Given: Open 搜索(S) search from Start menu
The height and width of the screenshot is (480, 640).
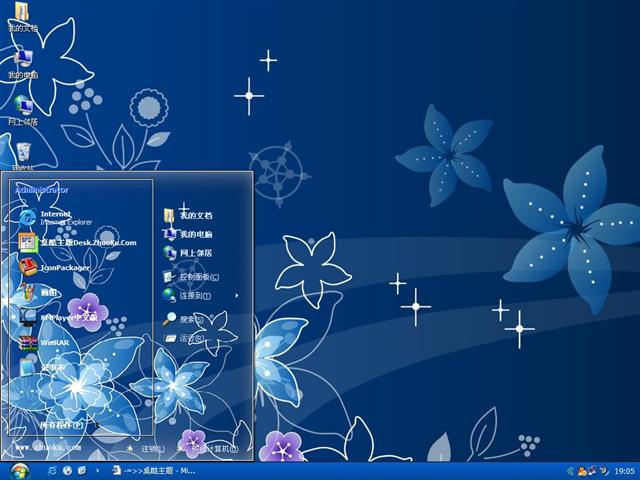Looking at the screenshot, I should coord(182,319).
